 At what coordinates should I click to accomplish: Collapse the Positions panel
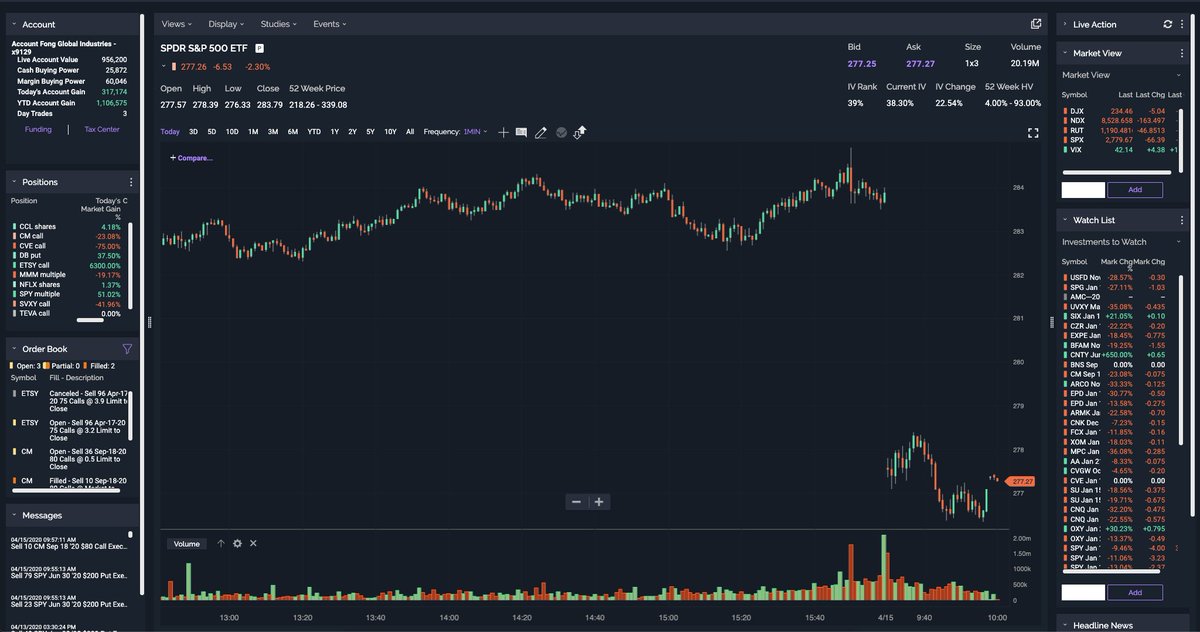pos(14,182)
